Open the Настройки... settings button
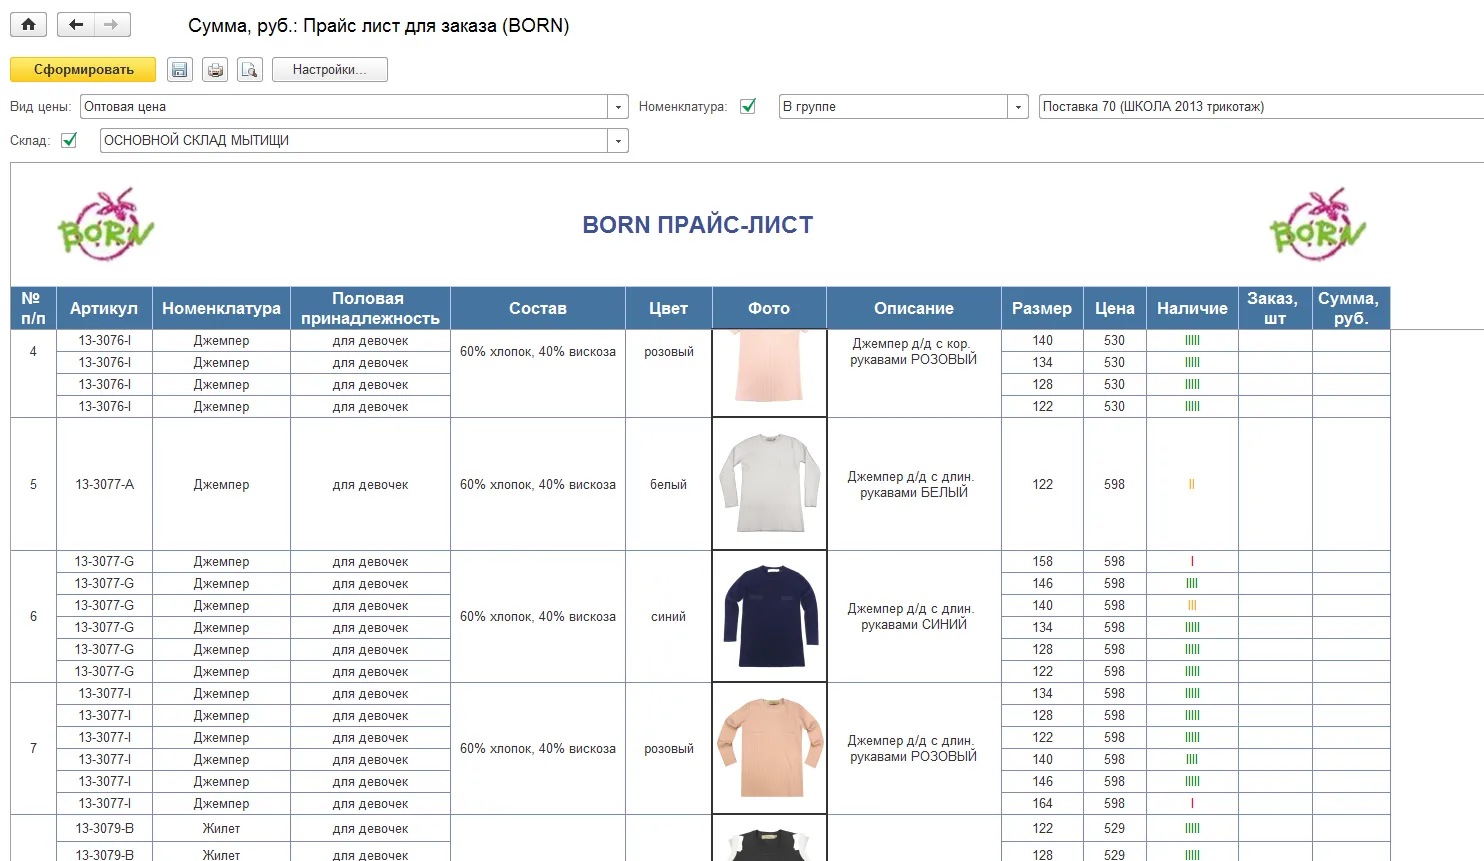1484x861 pixels. coord(329,69)
